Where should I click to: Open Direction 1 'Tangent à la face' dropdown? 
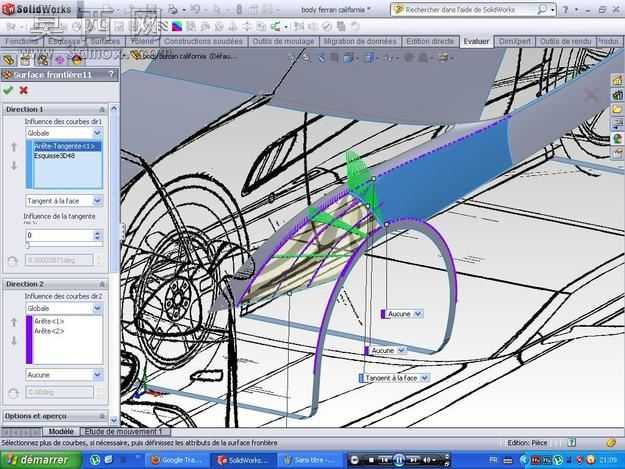[x=98, y=201]
